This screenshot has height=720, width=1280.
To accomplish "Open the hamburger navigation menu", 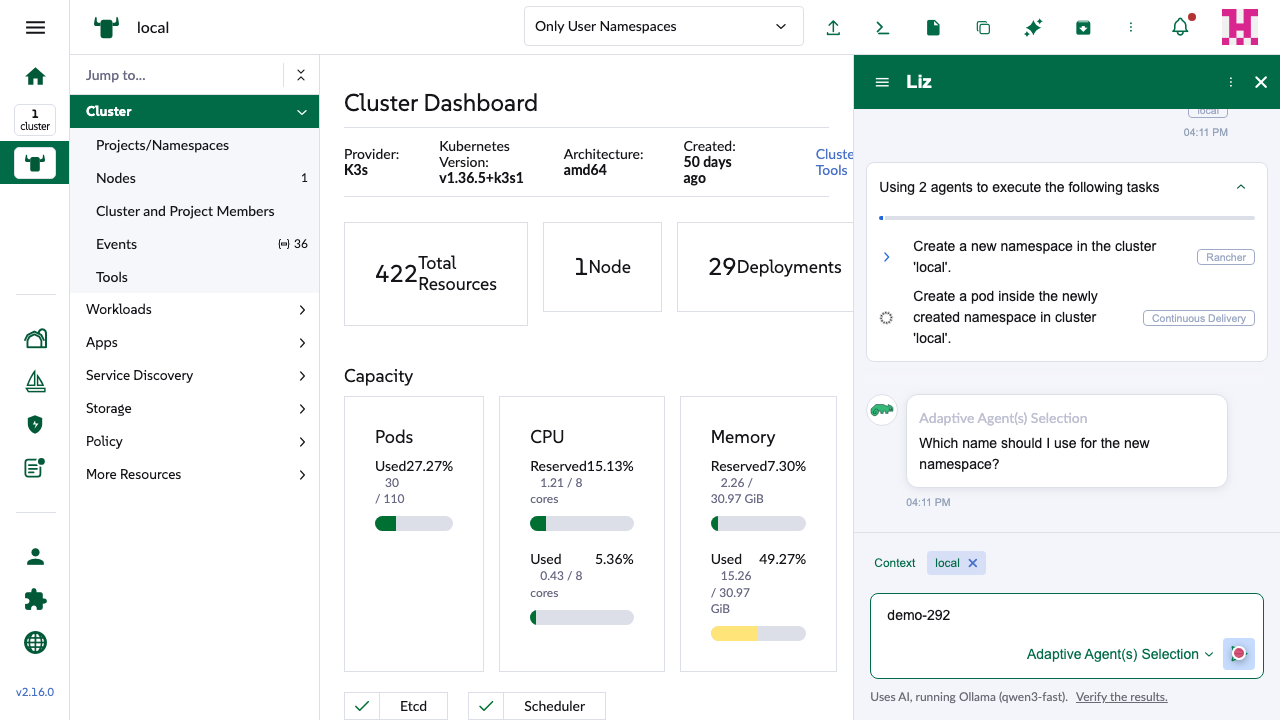I will coord(35,27).
